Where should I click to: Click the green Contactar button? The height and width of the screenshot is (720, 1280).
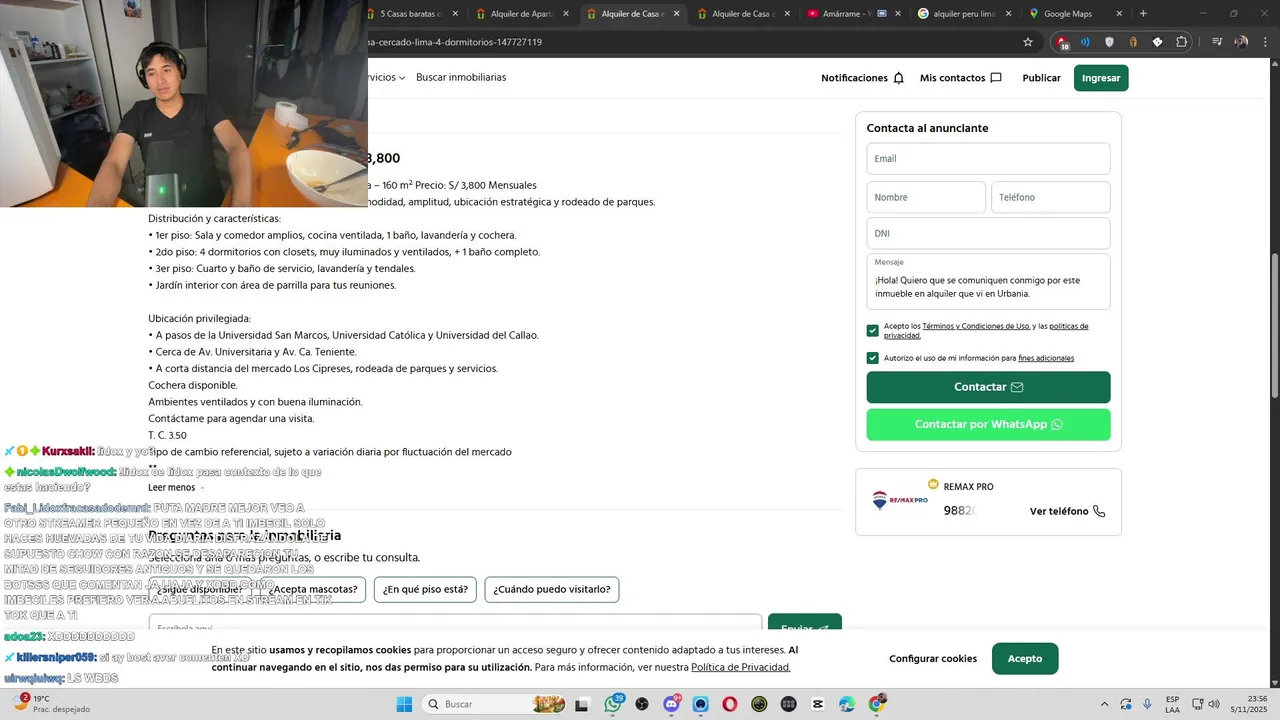click(x=988, y=387)
